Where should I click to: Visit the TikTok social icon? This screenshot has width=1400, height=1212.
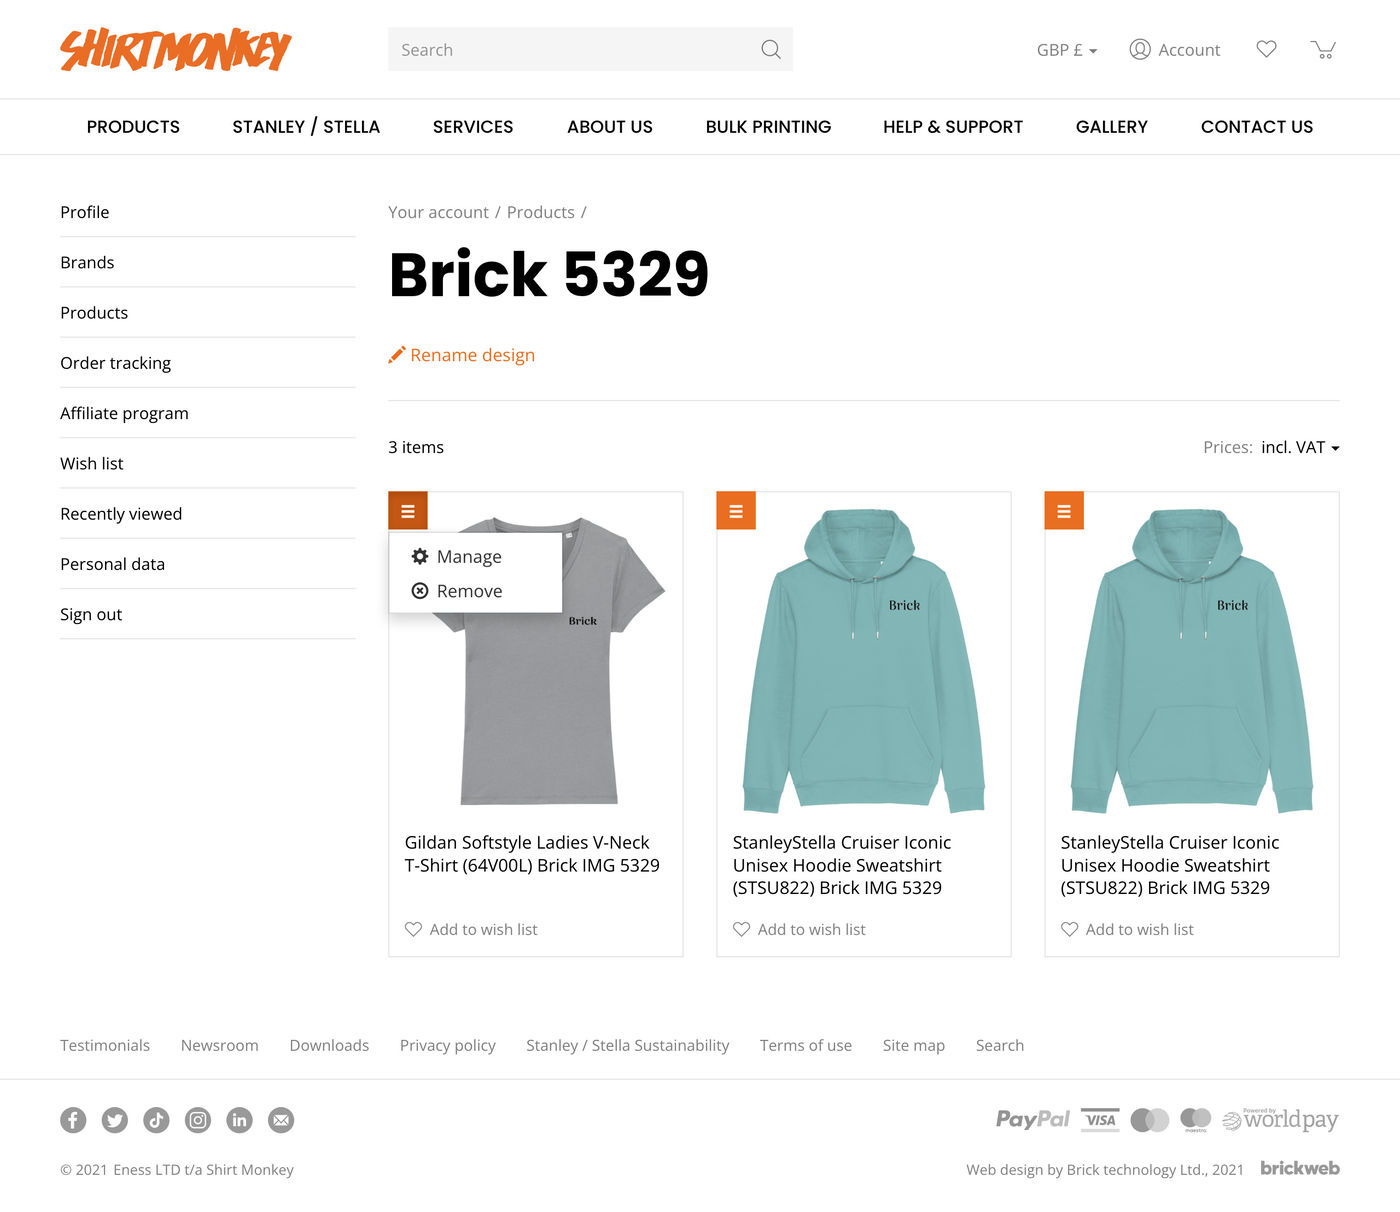pyautogui.click(x=156, y=1120)
